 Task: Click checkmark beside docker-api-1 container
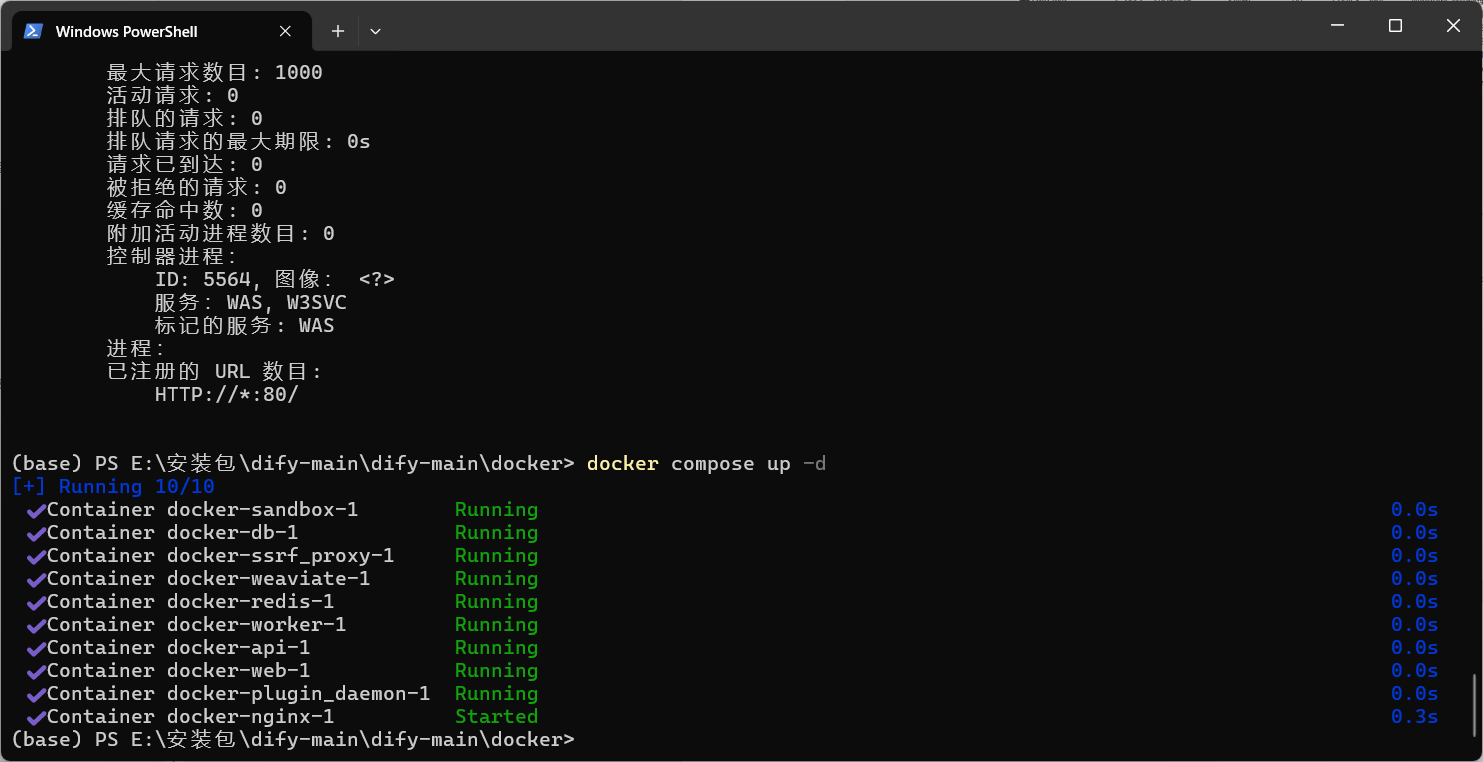tap(36, 648)
